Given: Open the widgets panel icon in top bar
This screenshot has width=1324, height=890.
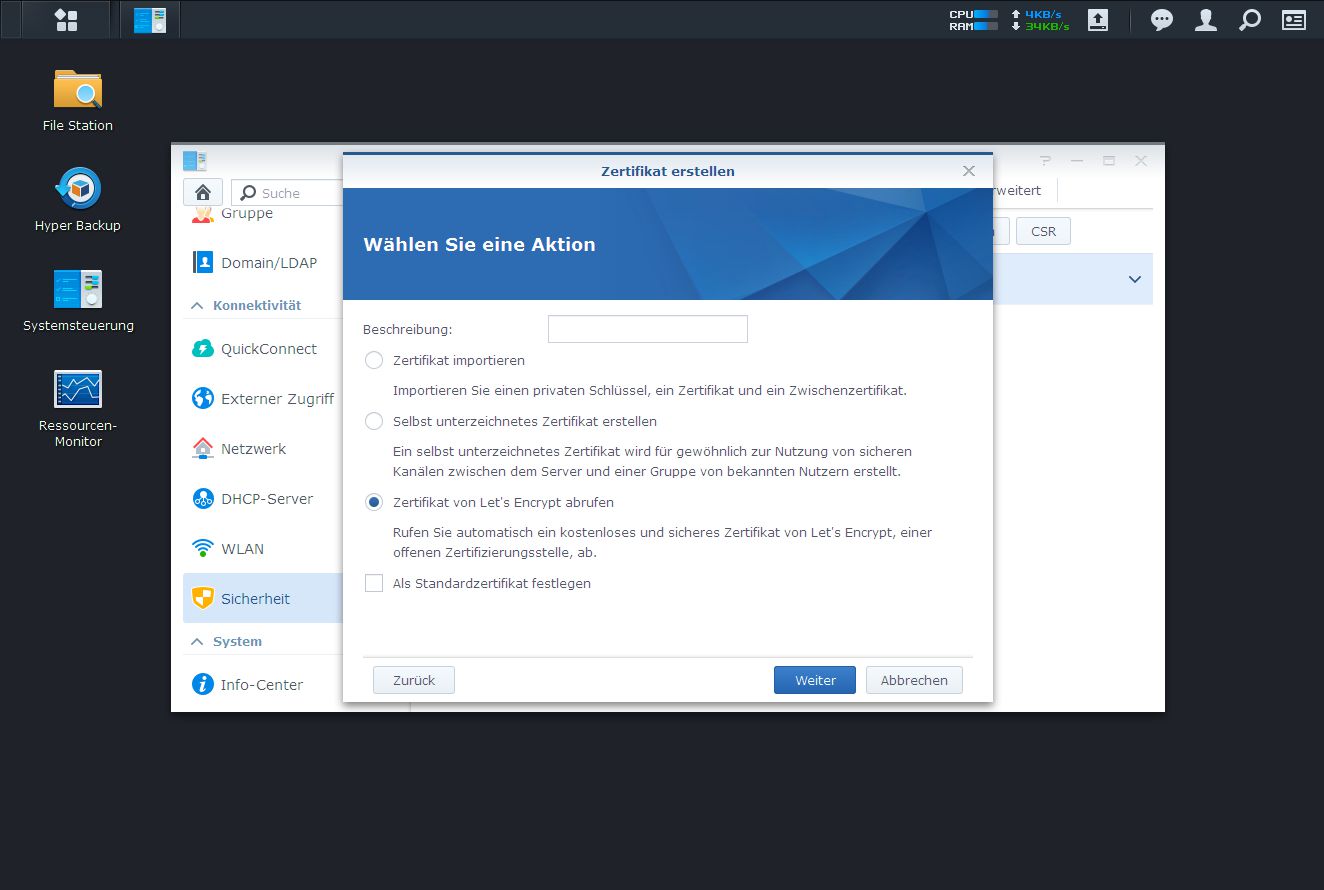Looking at the screenshot, I should tap(1294, 20).
